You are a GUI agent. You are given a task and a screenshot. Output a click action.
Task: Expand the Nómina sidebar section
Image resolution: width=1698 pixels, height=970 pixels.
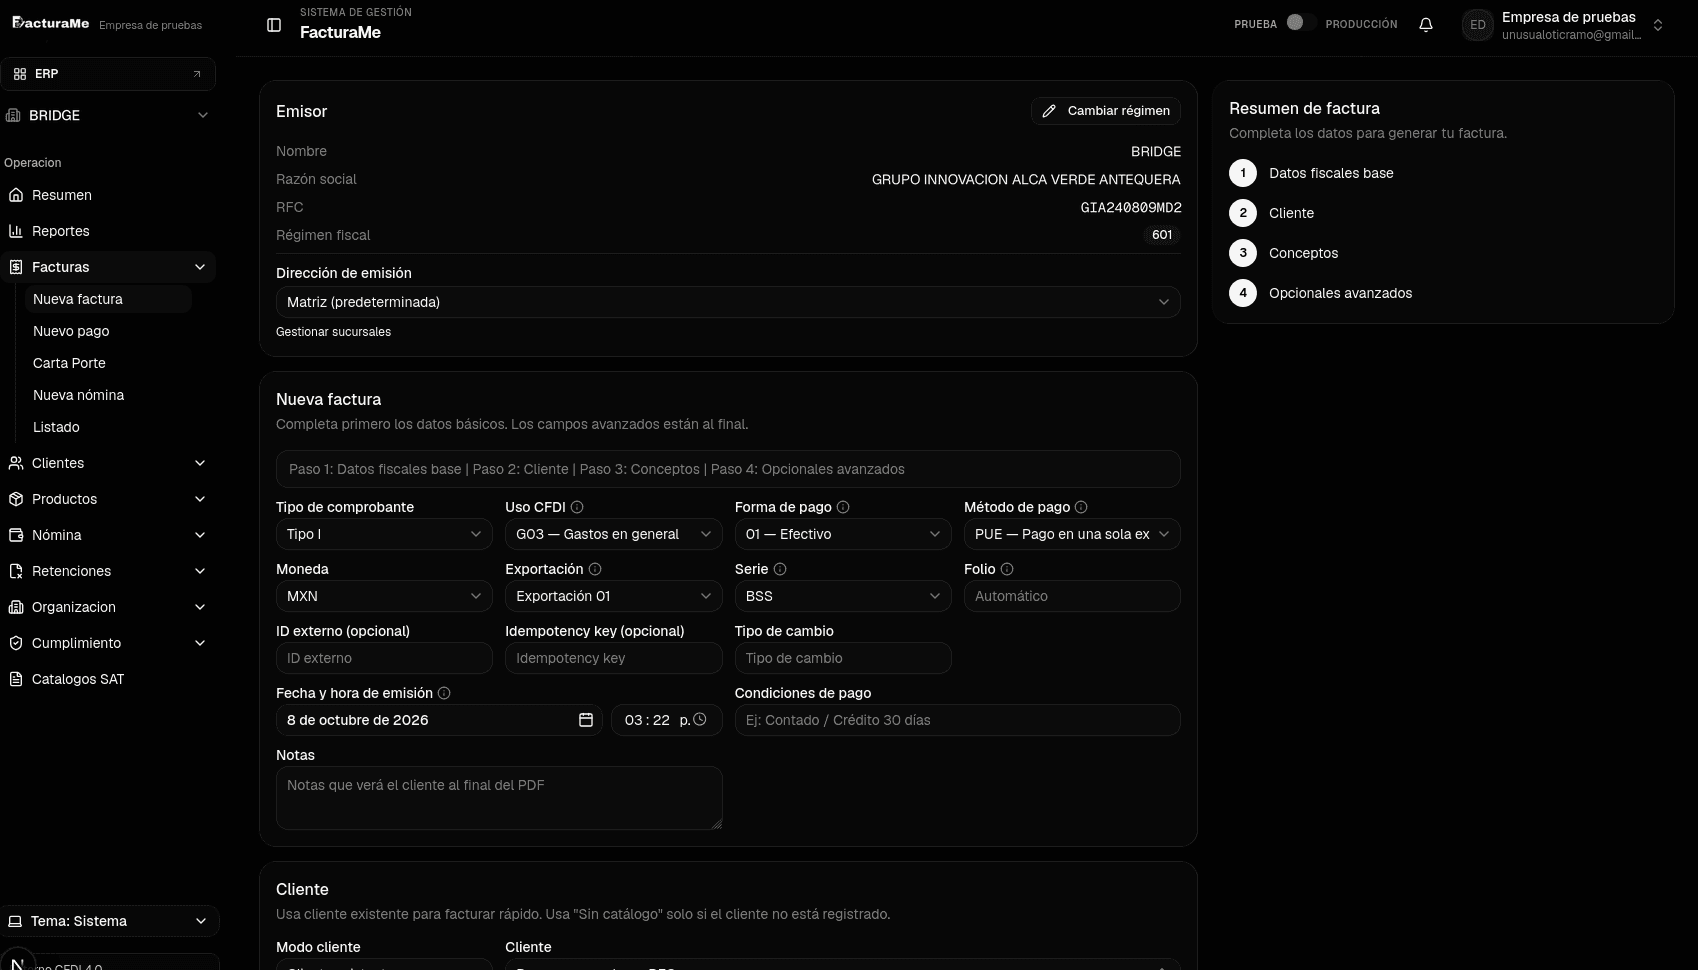108,535
